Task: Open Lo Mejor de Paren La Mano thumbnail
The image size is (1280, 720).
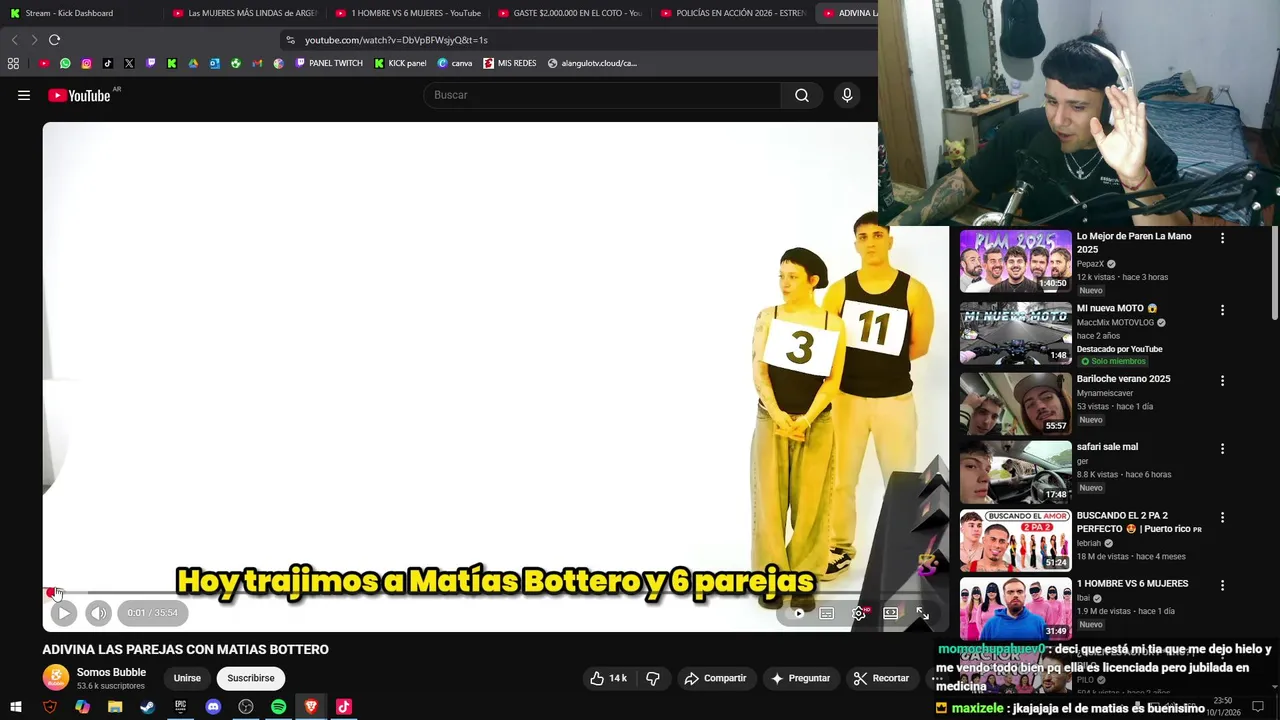Action: (1015, 261)
